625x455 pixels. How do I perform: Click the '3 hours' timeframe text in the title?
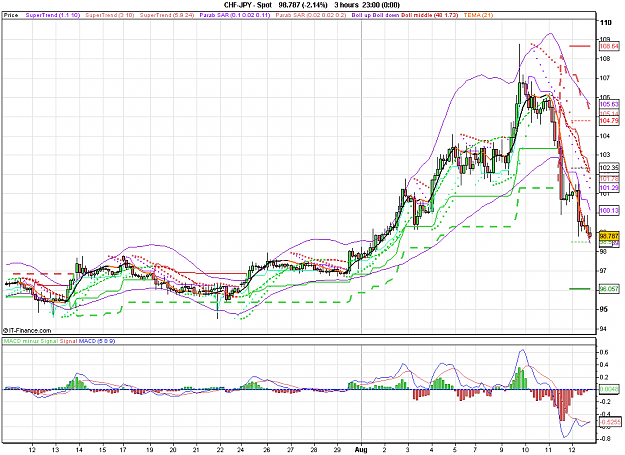coord(346,5)
